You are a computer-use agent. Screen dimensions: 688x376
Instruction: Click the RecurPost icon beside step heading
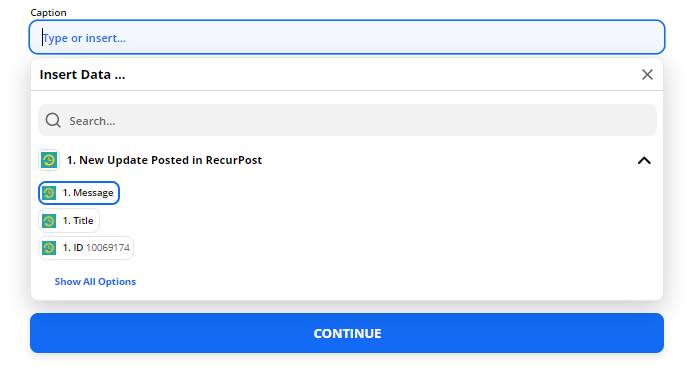(49, 160)
